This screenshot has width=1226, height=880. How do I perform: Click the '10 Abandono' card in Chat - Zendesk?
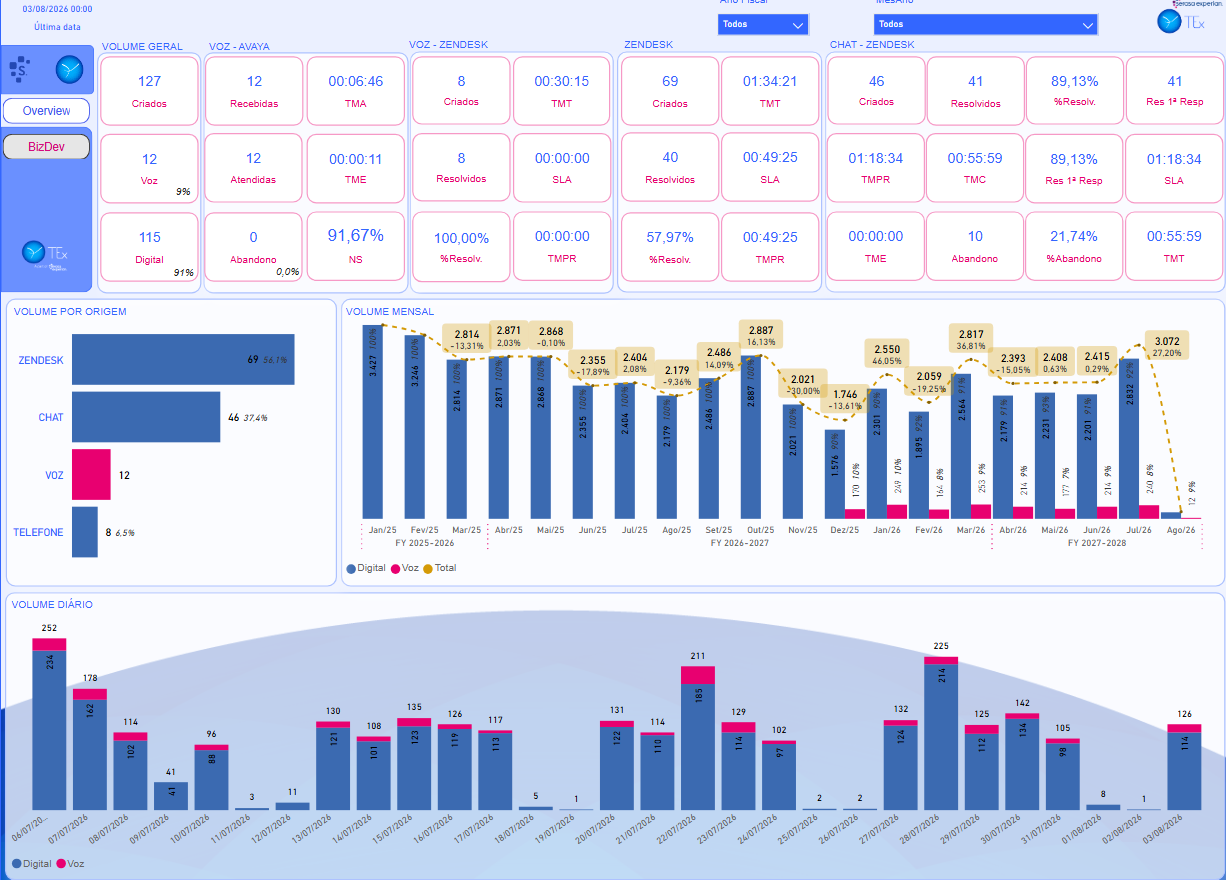pos(976,247)
